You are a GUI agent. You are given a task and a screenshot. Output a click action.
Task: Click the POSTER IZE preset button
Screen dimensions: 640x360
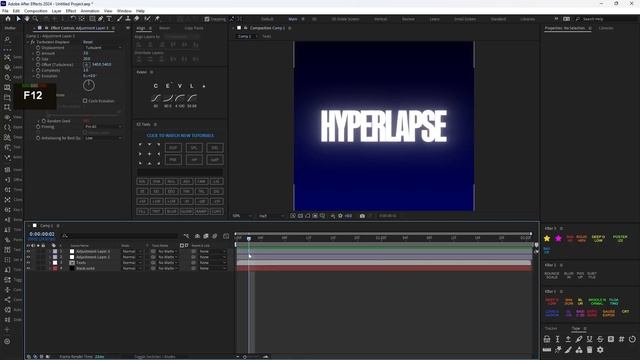pyautogui.click(x=620, y=238)
